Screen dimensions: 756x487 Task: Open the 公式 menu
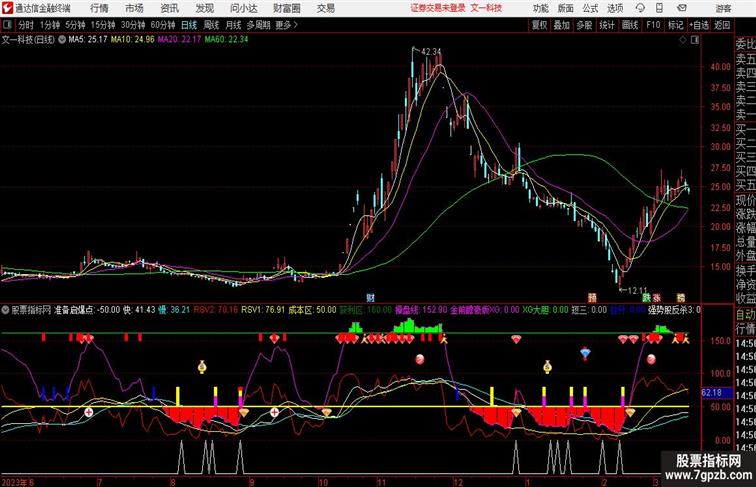(x=590, y=8)
